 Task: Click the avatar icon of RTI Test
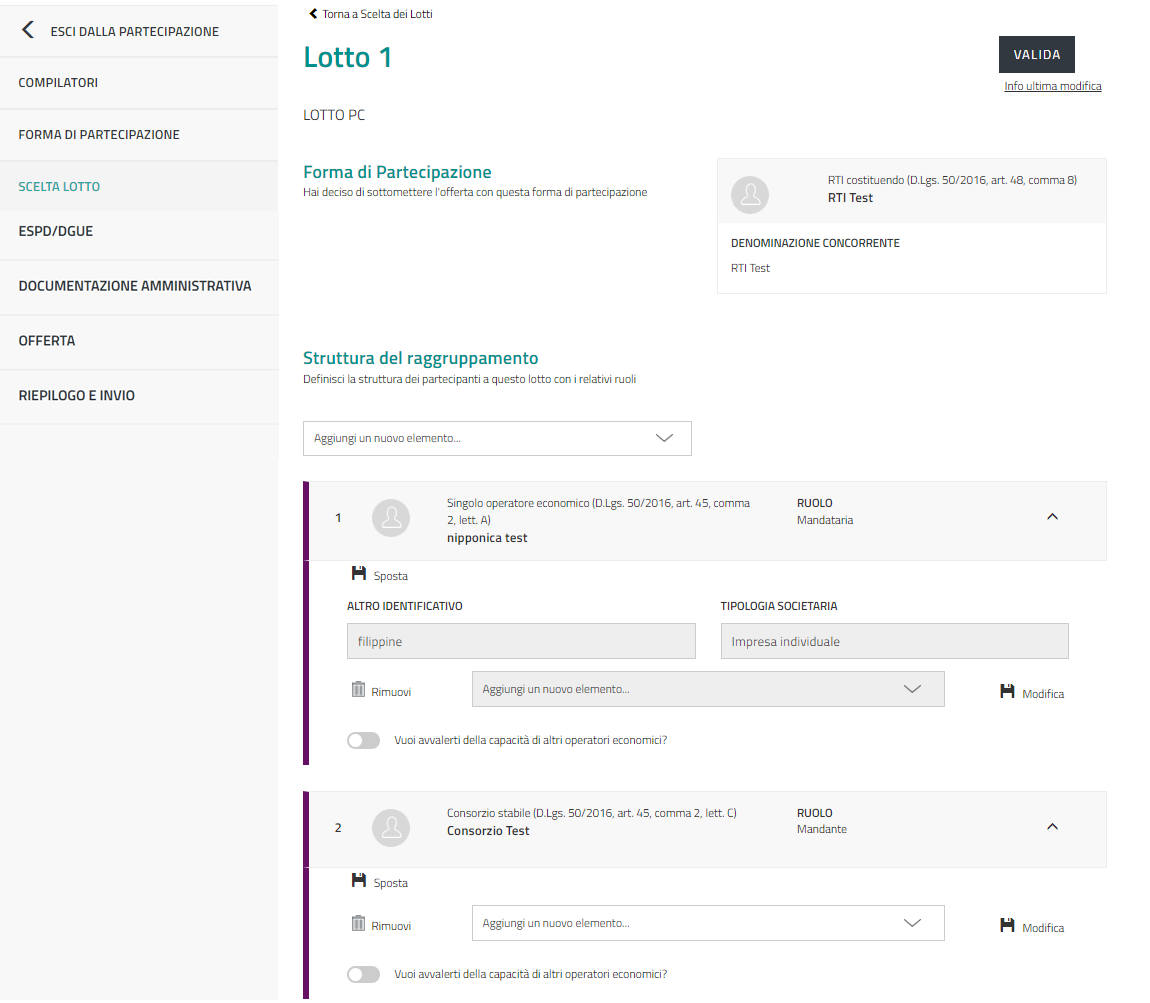click(x=750, y=195)
